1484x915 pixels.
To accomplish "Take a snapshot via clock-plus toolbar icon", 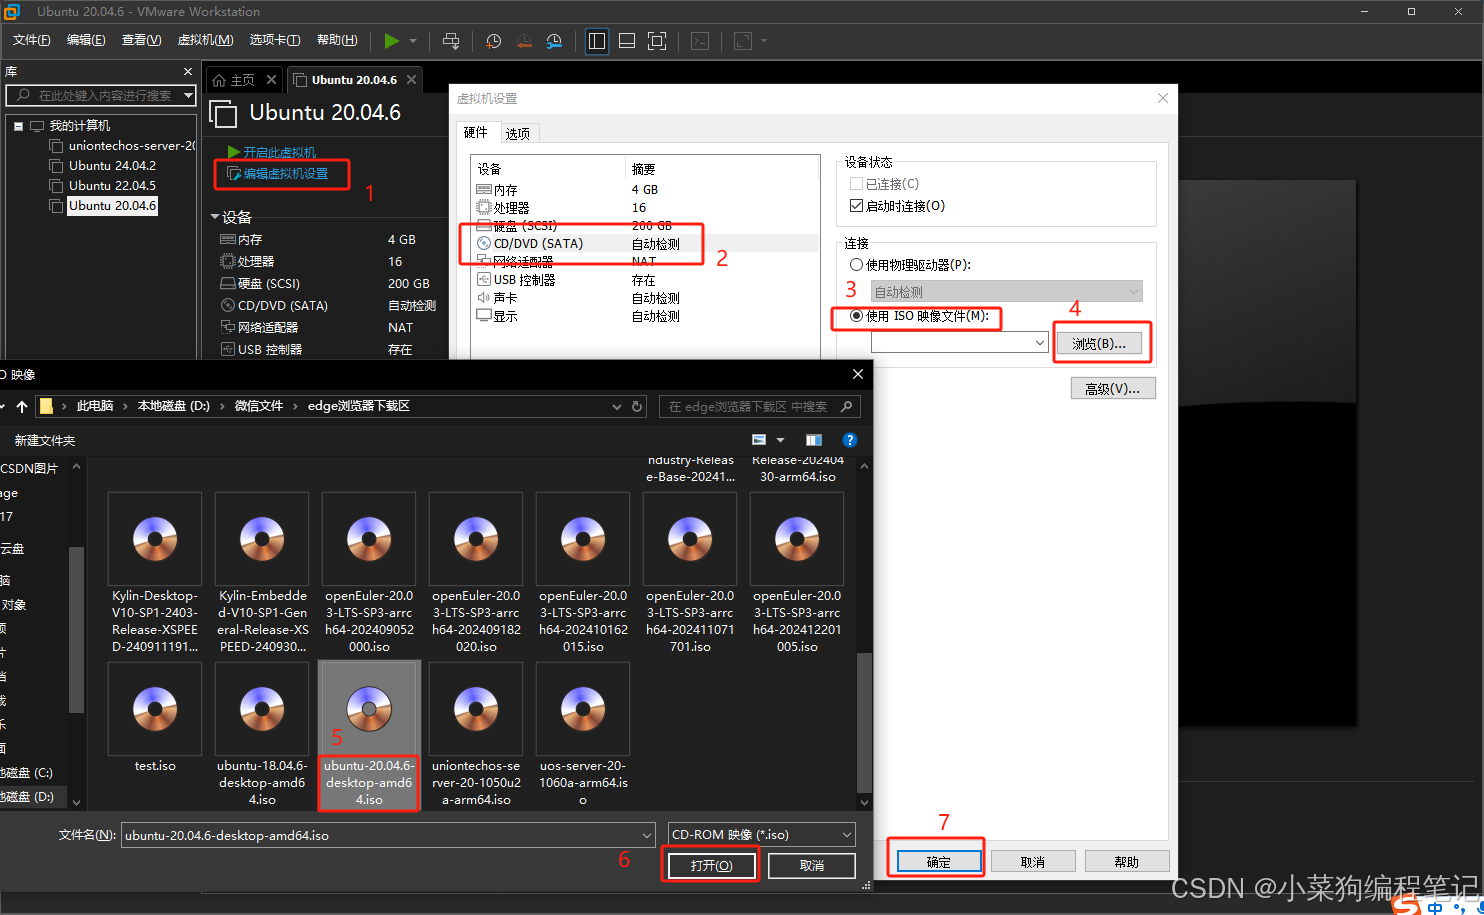I will coord(494,41).
